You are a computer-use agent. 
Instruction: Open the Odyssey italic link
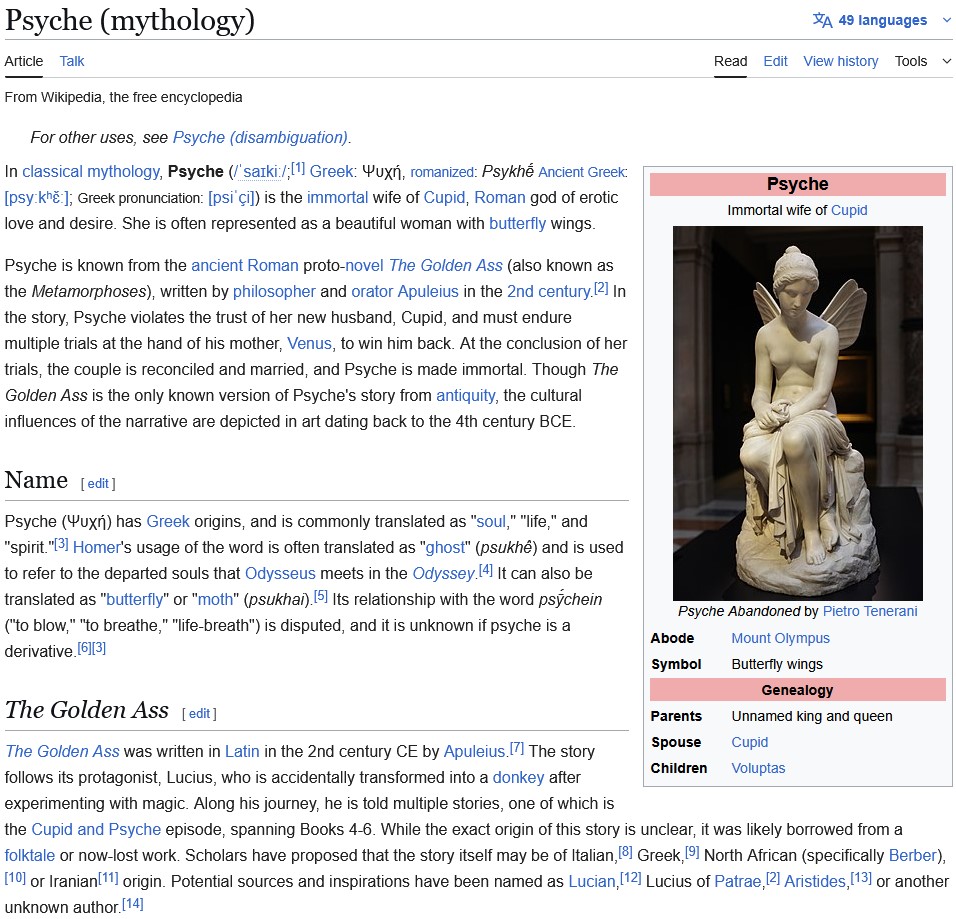(x=443, y=573)
